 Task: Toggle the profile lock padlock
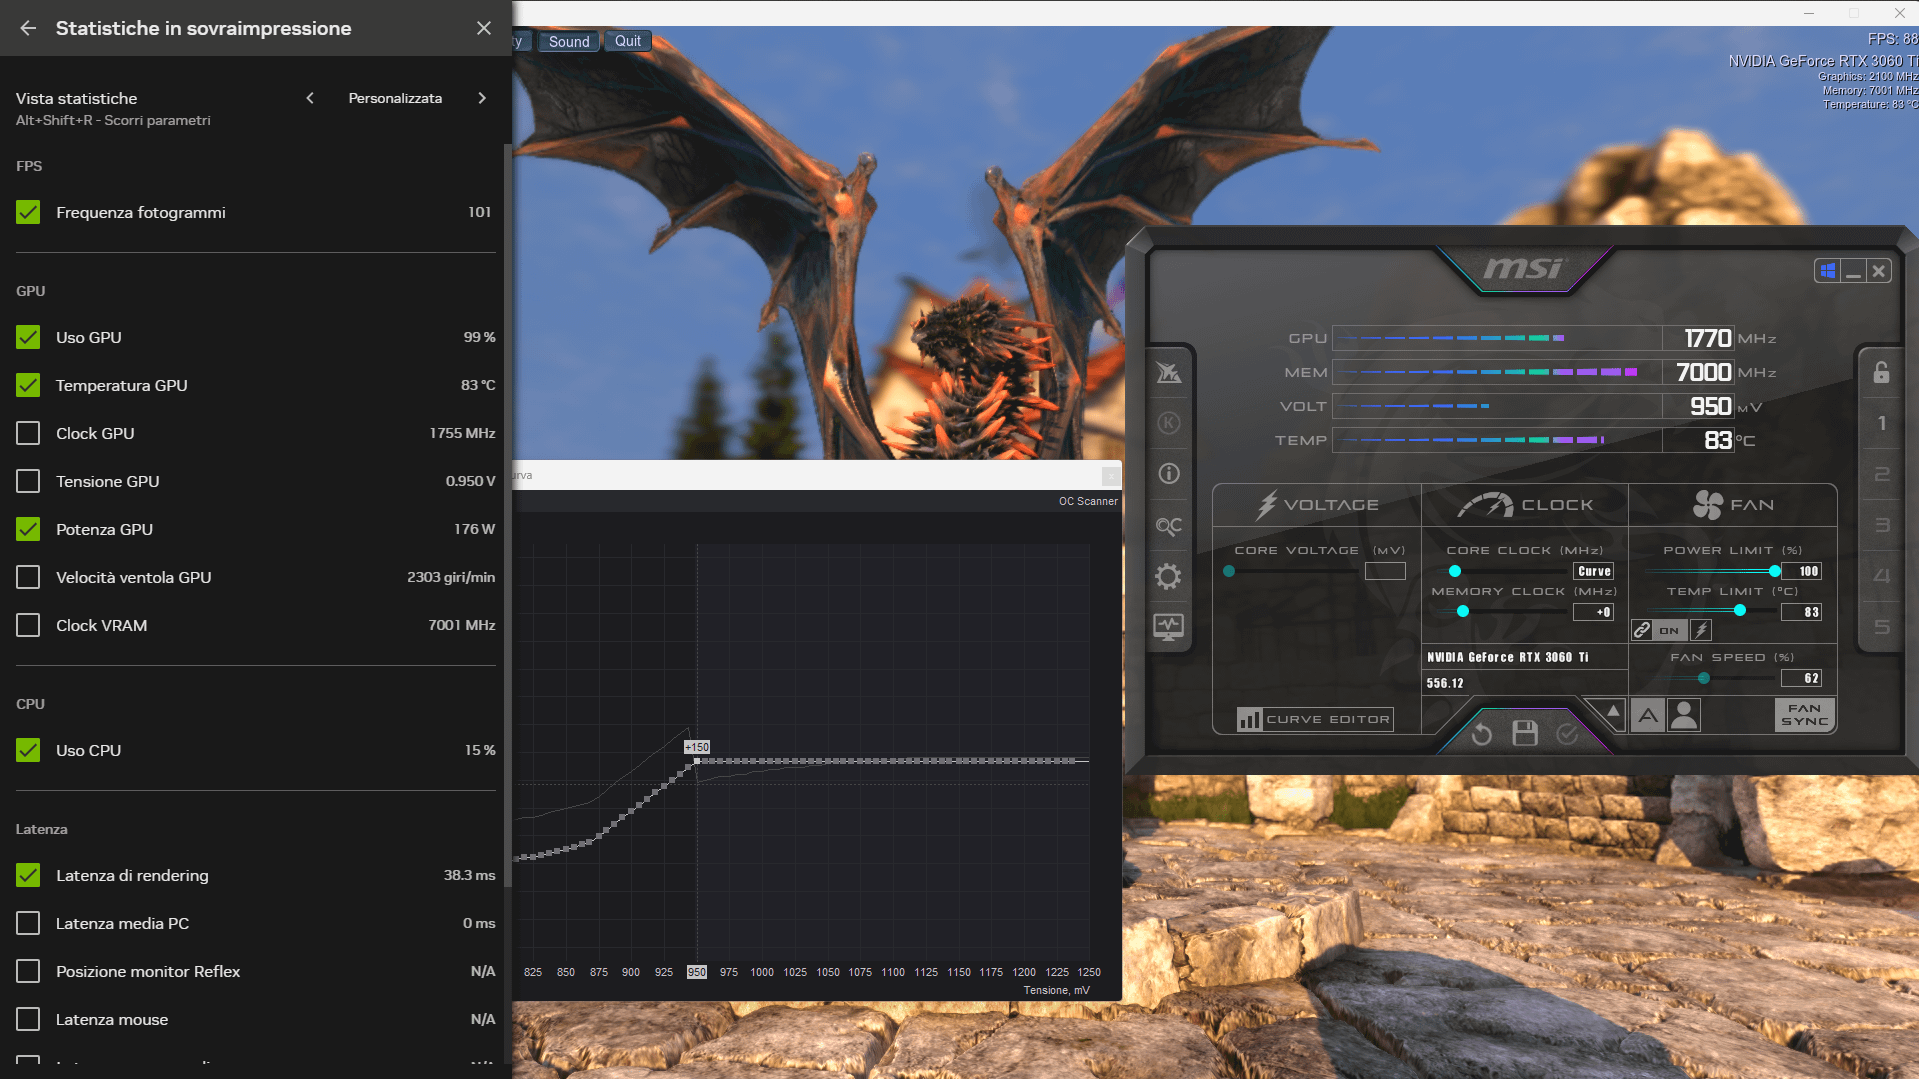coord(1881,372)
